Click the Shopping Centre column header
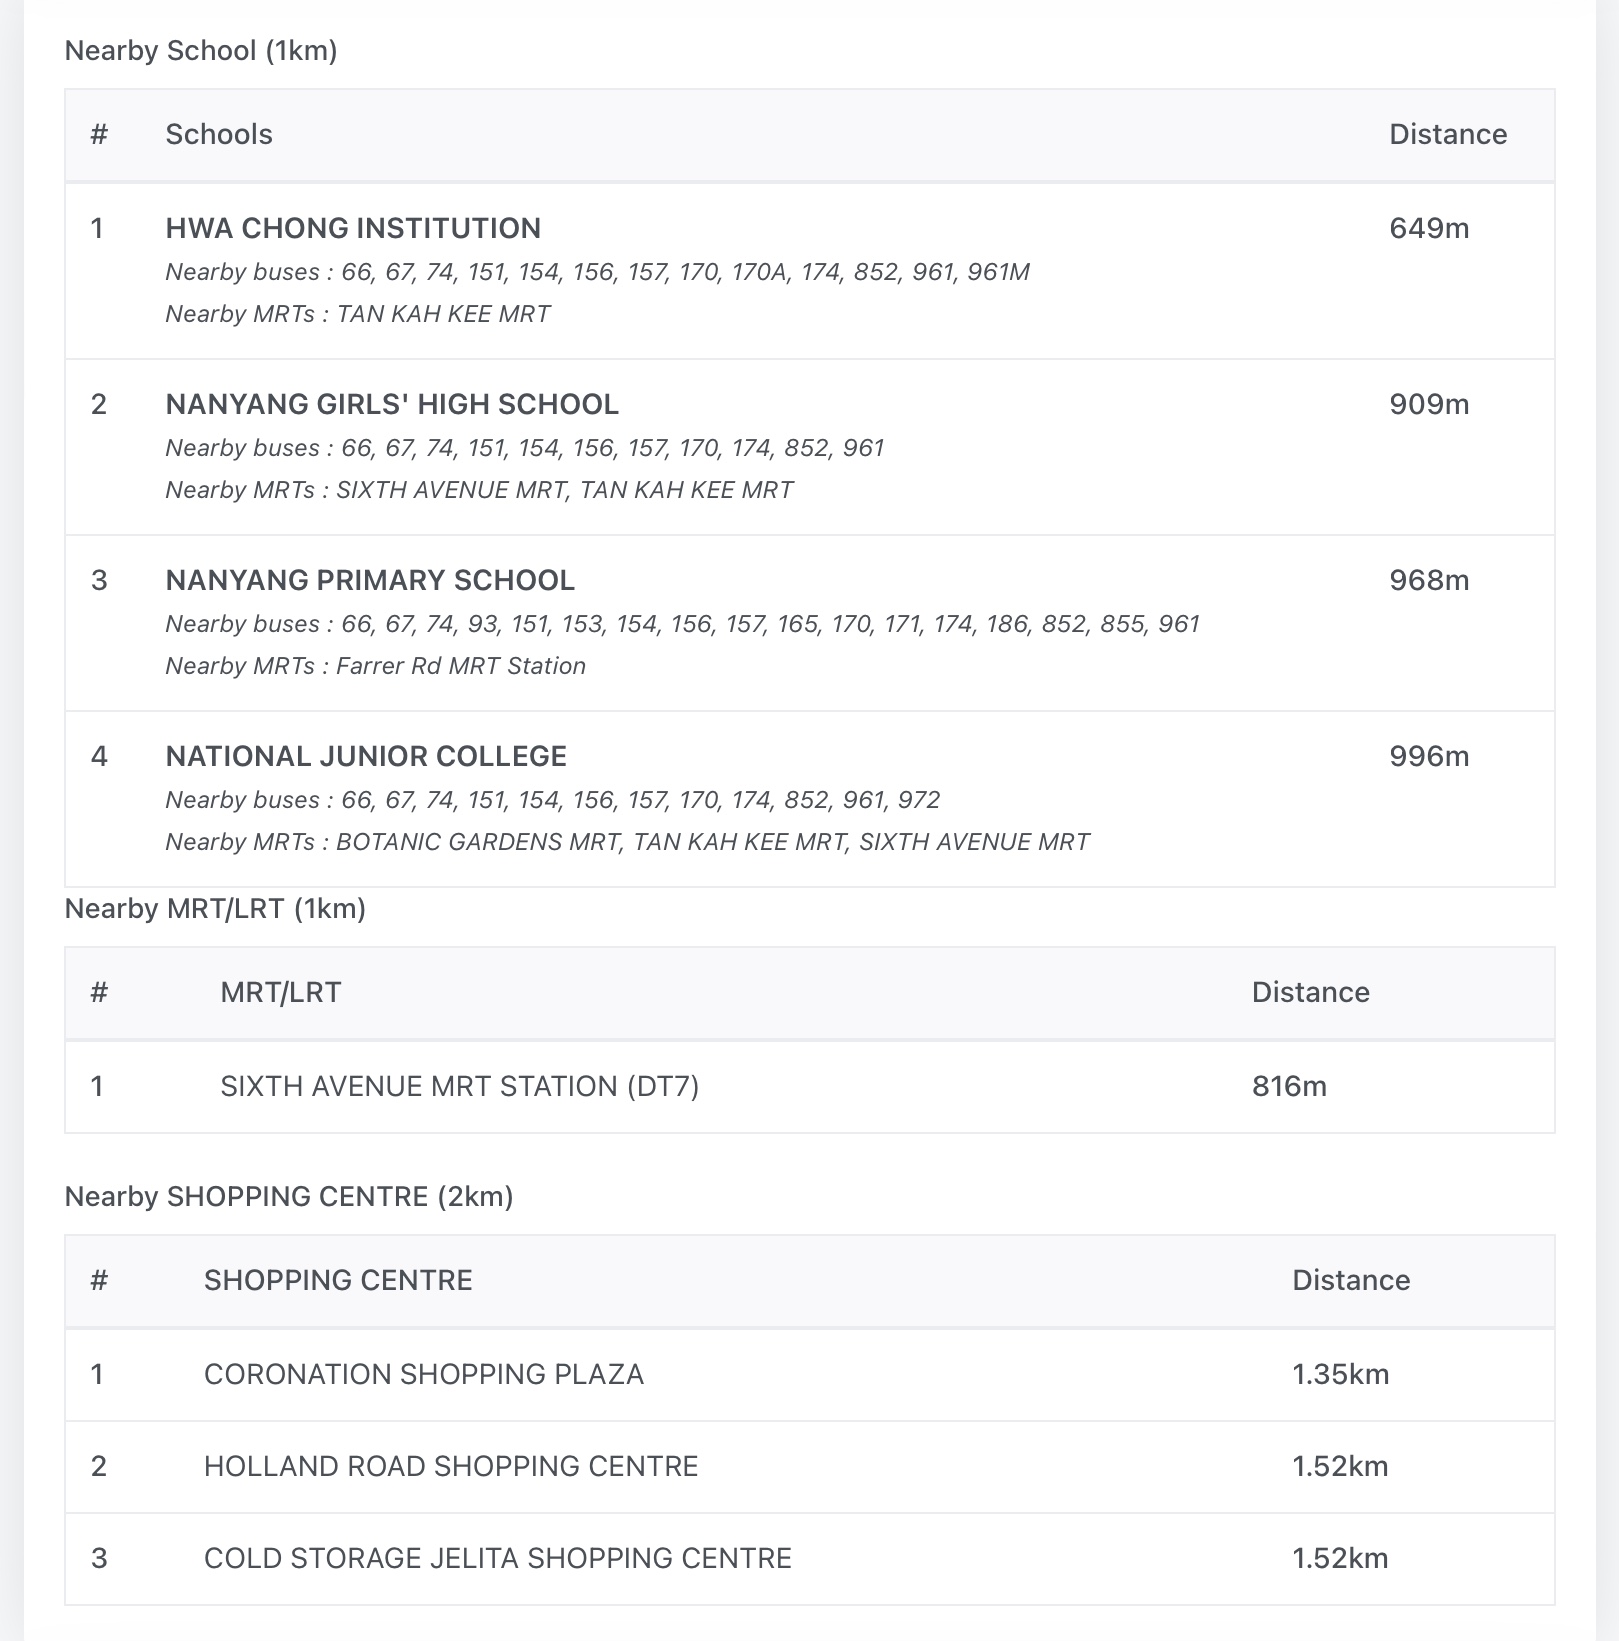The width and height of the screenshot is (1619, 1641). pyautogui.click(x=338, y=1280)
